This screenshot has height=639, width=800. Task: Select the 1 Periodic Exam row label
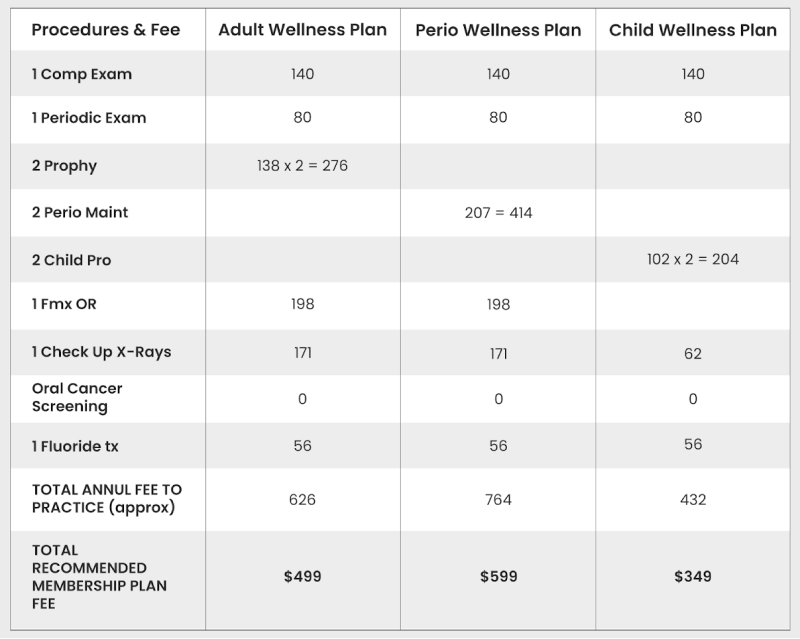point(88,118)
